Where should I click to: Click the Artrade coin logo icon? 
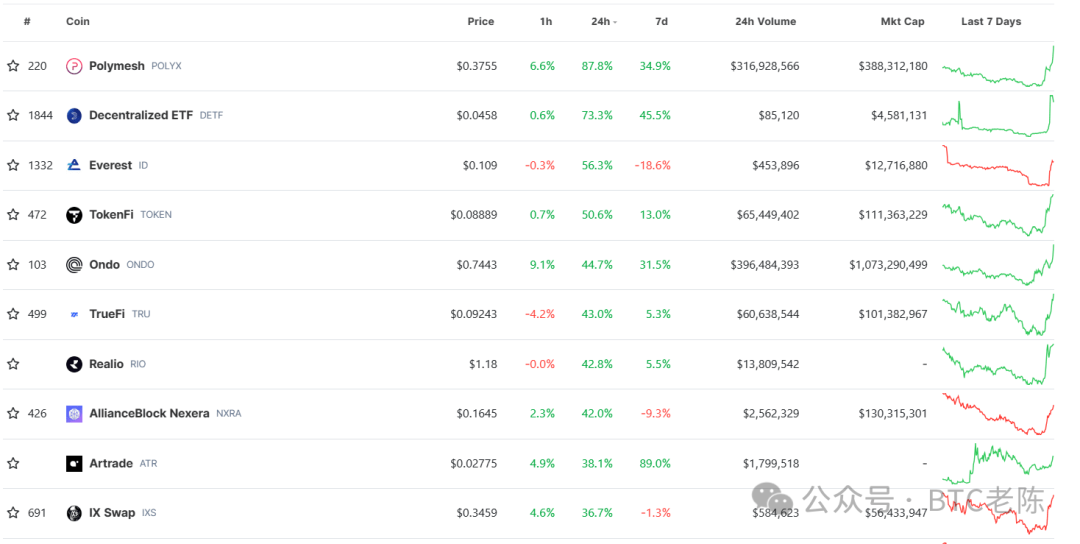click(x=74, y=464)
